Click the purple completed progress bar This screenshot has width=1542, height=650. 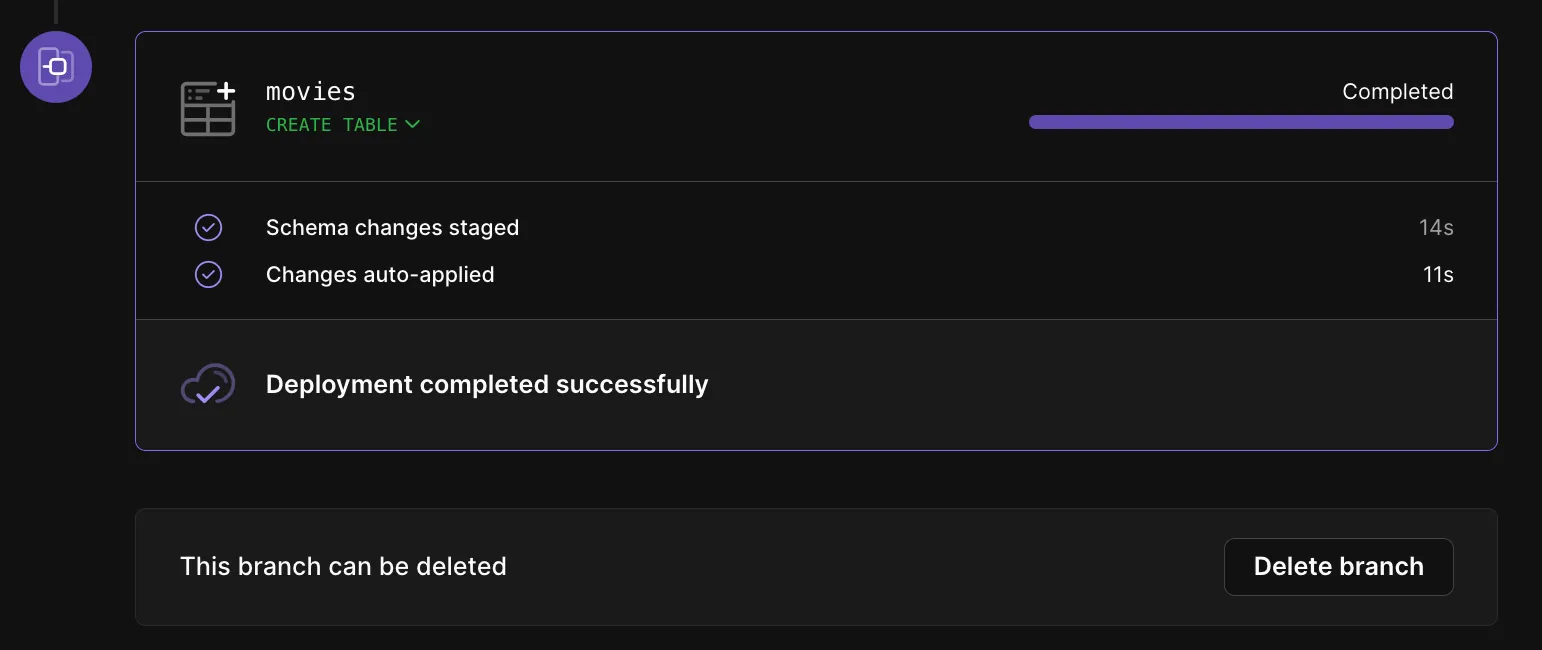point(1241,122)
